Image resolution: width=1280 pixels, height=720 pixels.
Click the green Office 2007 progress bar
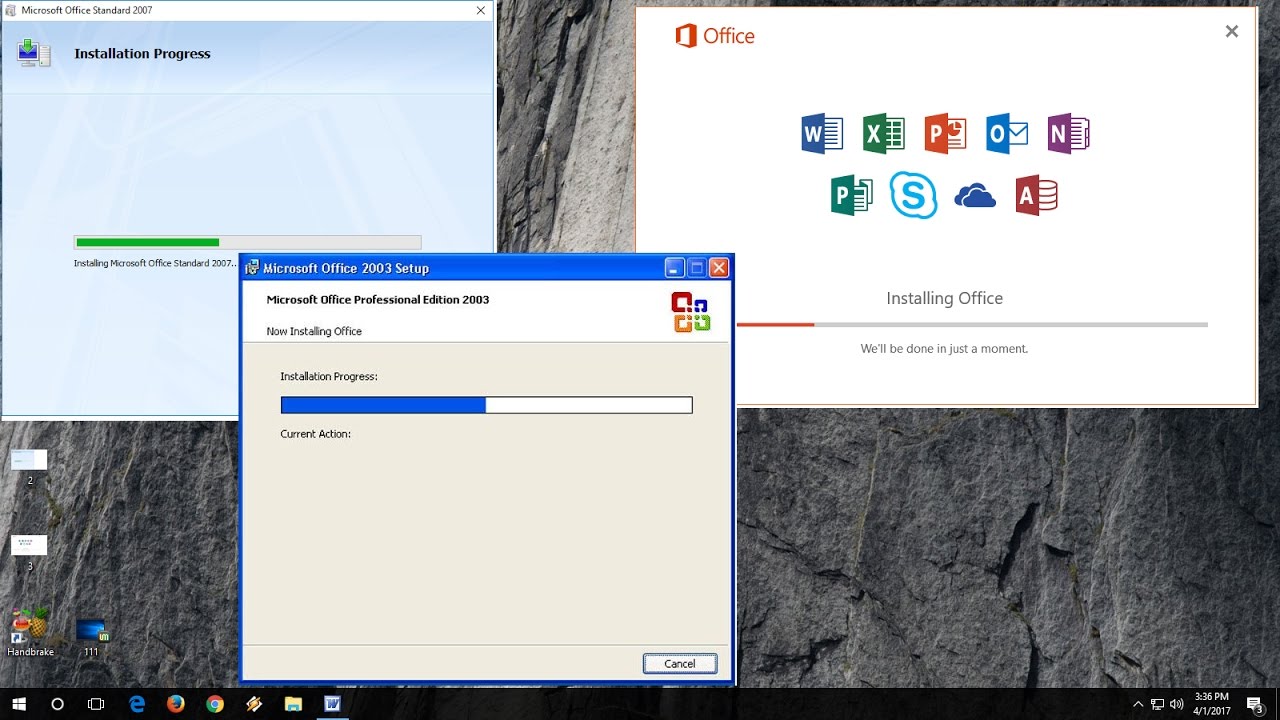tap(247, 242)
